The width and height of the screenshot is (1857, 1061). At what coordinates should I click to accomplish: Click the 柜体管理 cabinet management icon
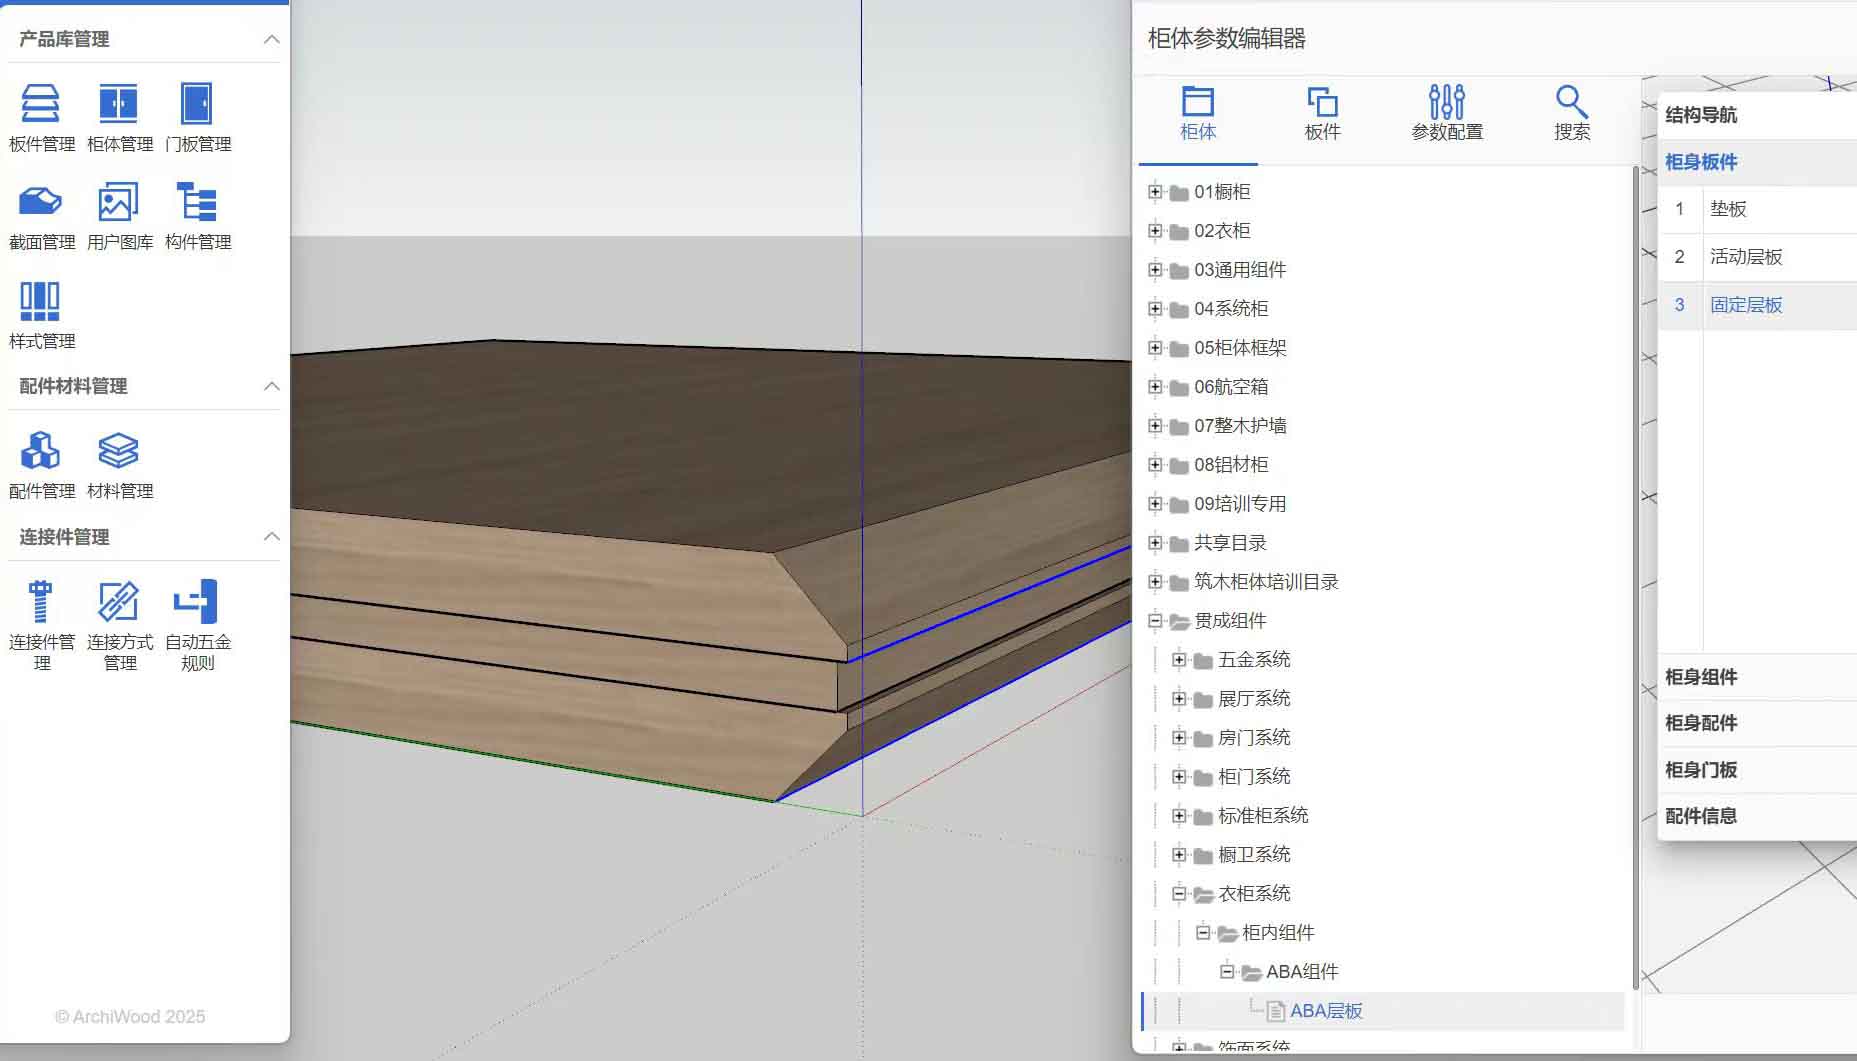tap(119, 104)
